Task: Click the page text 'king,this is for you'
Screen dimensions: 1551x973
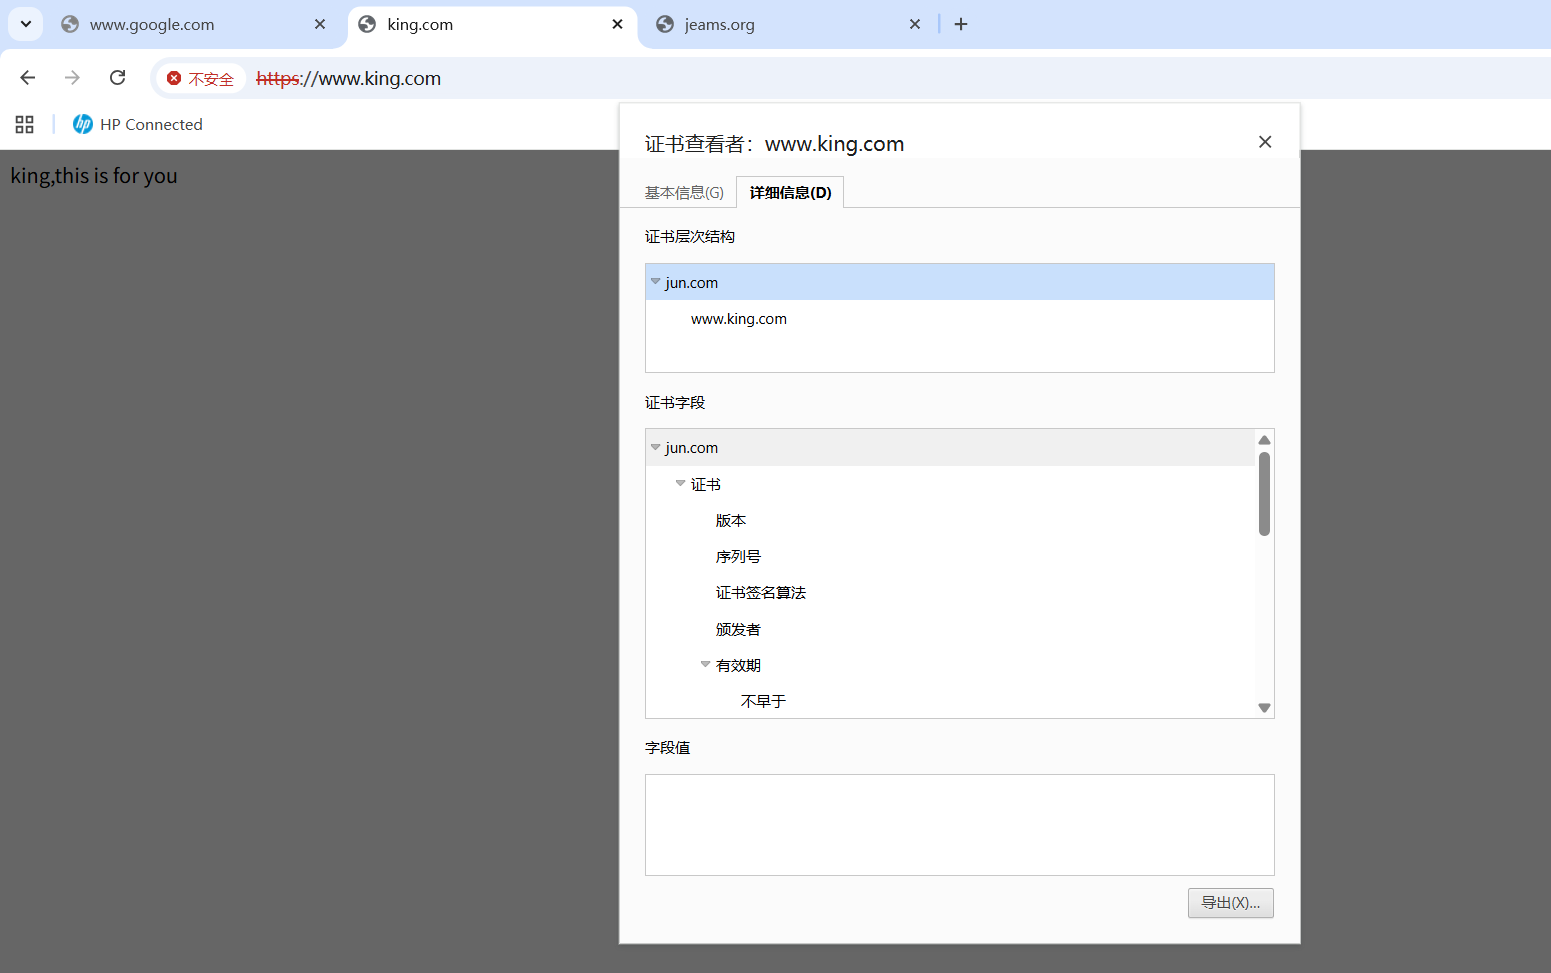Action: 94,176
